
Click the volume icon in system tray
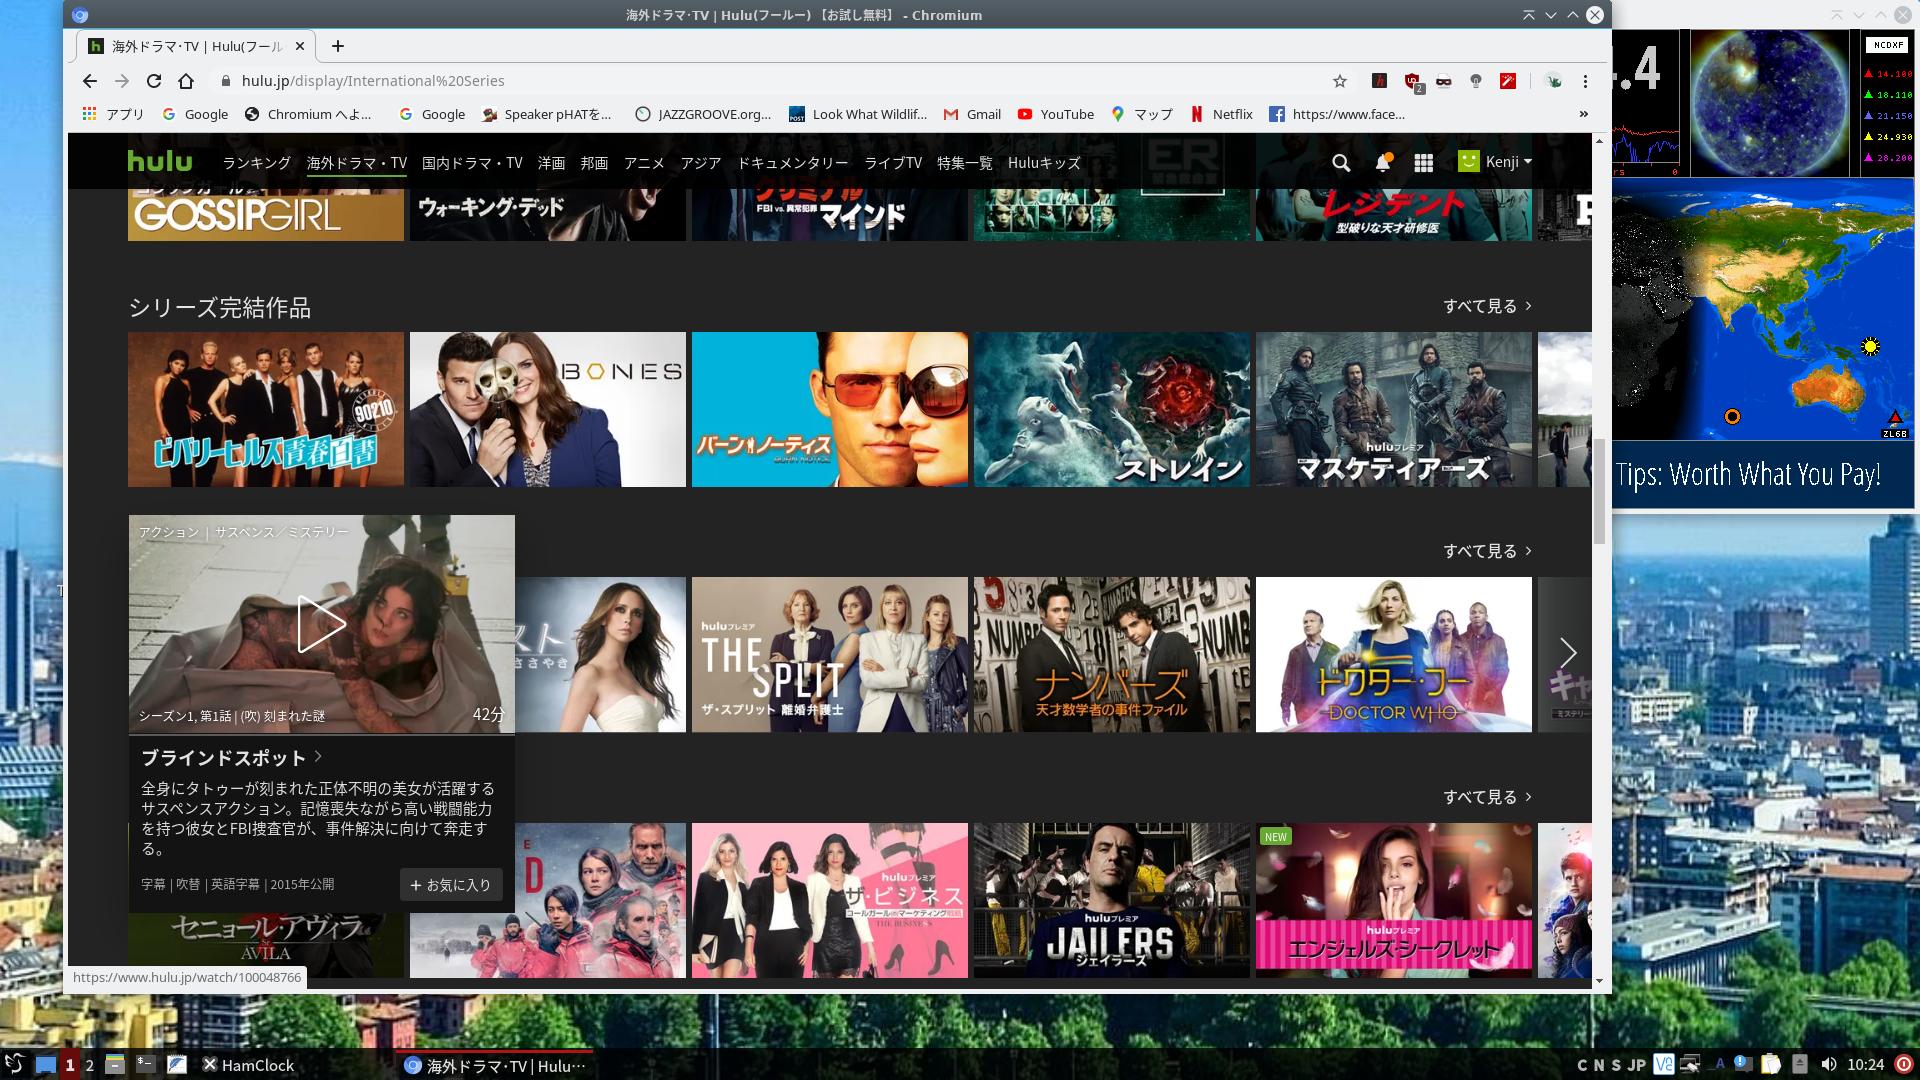click(1829, 1064)
